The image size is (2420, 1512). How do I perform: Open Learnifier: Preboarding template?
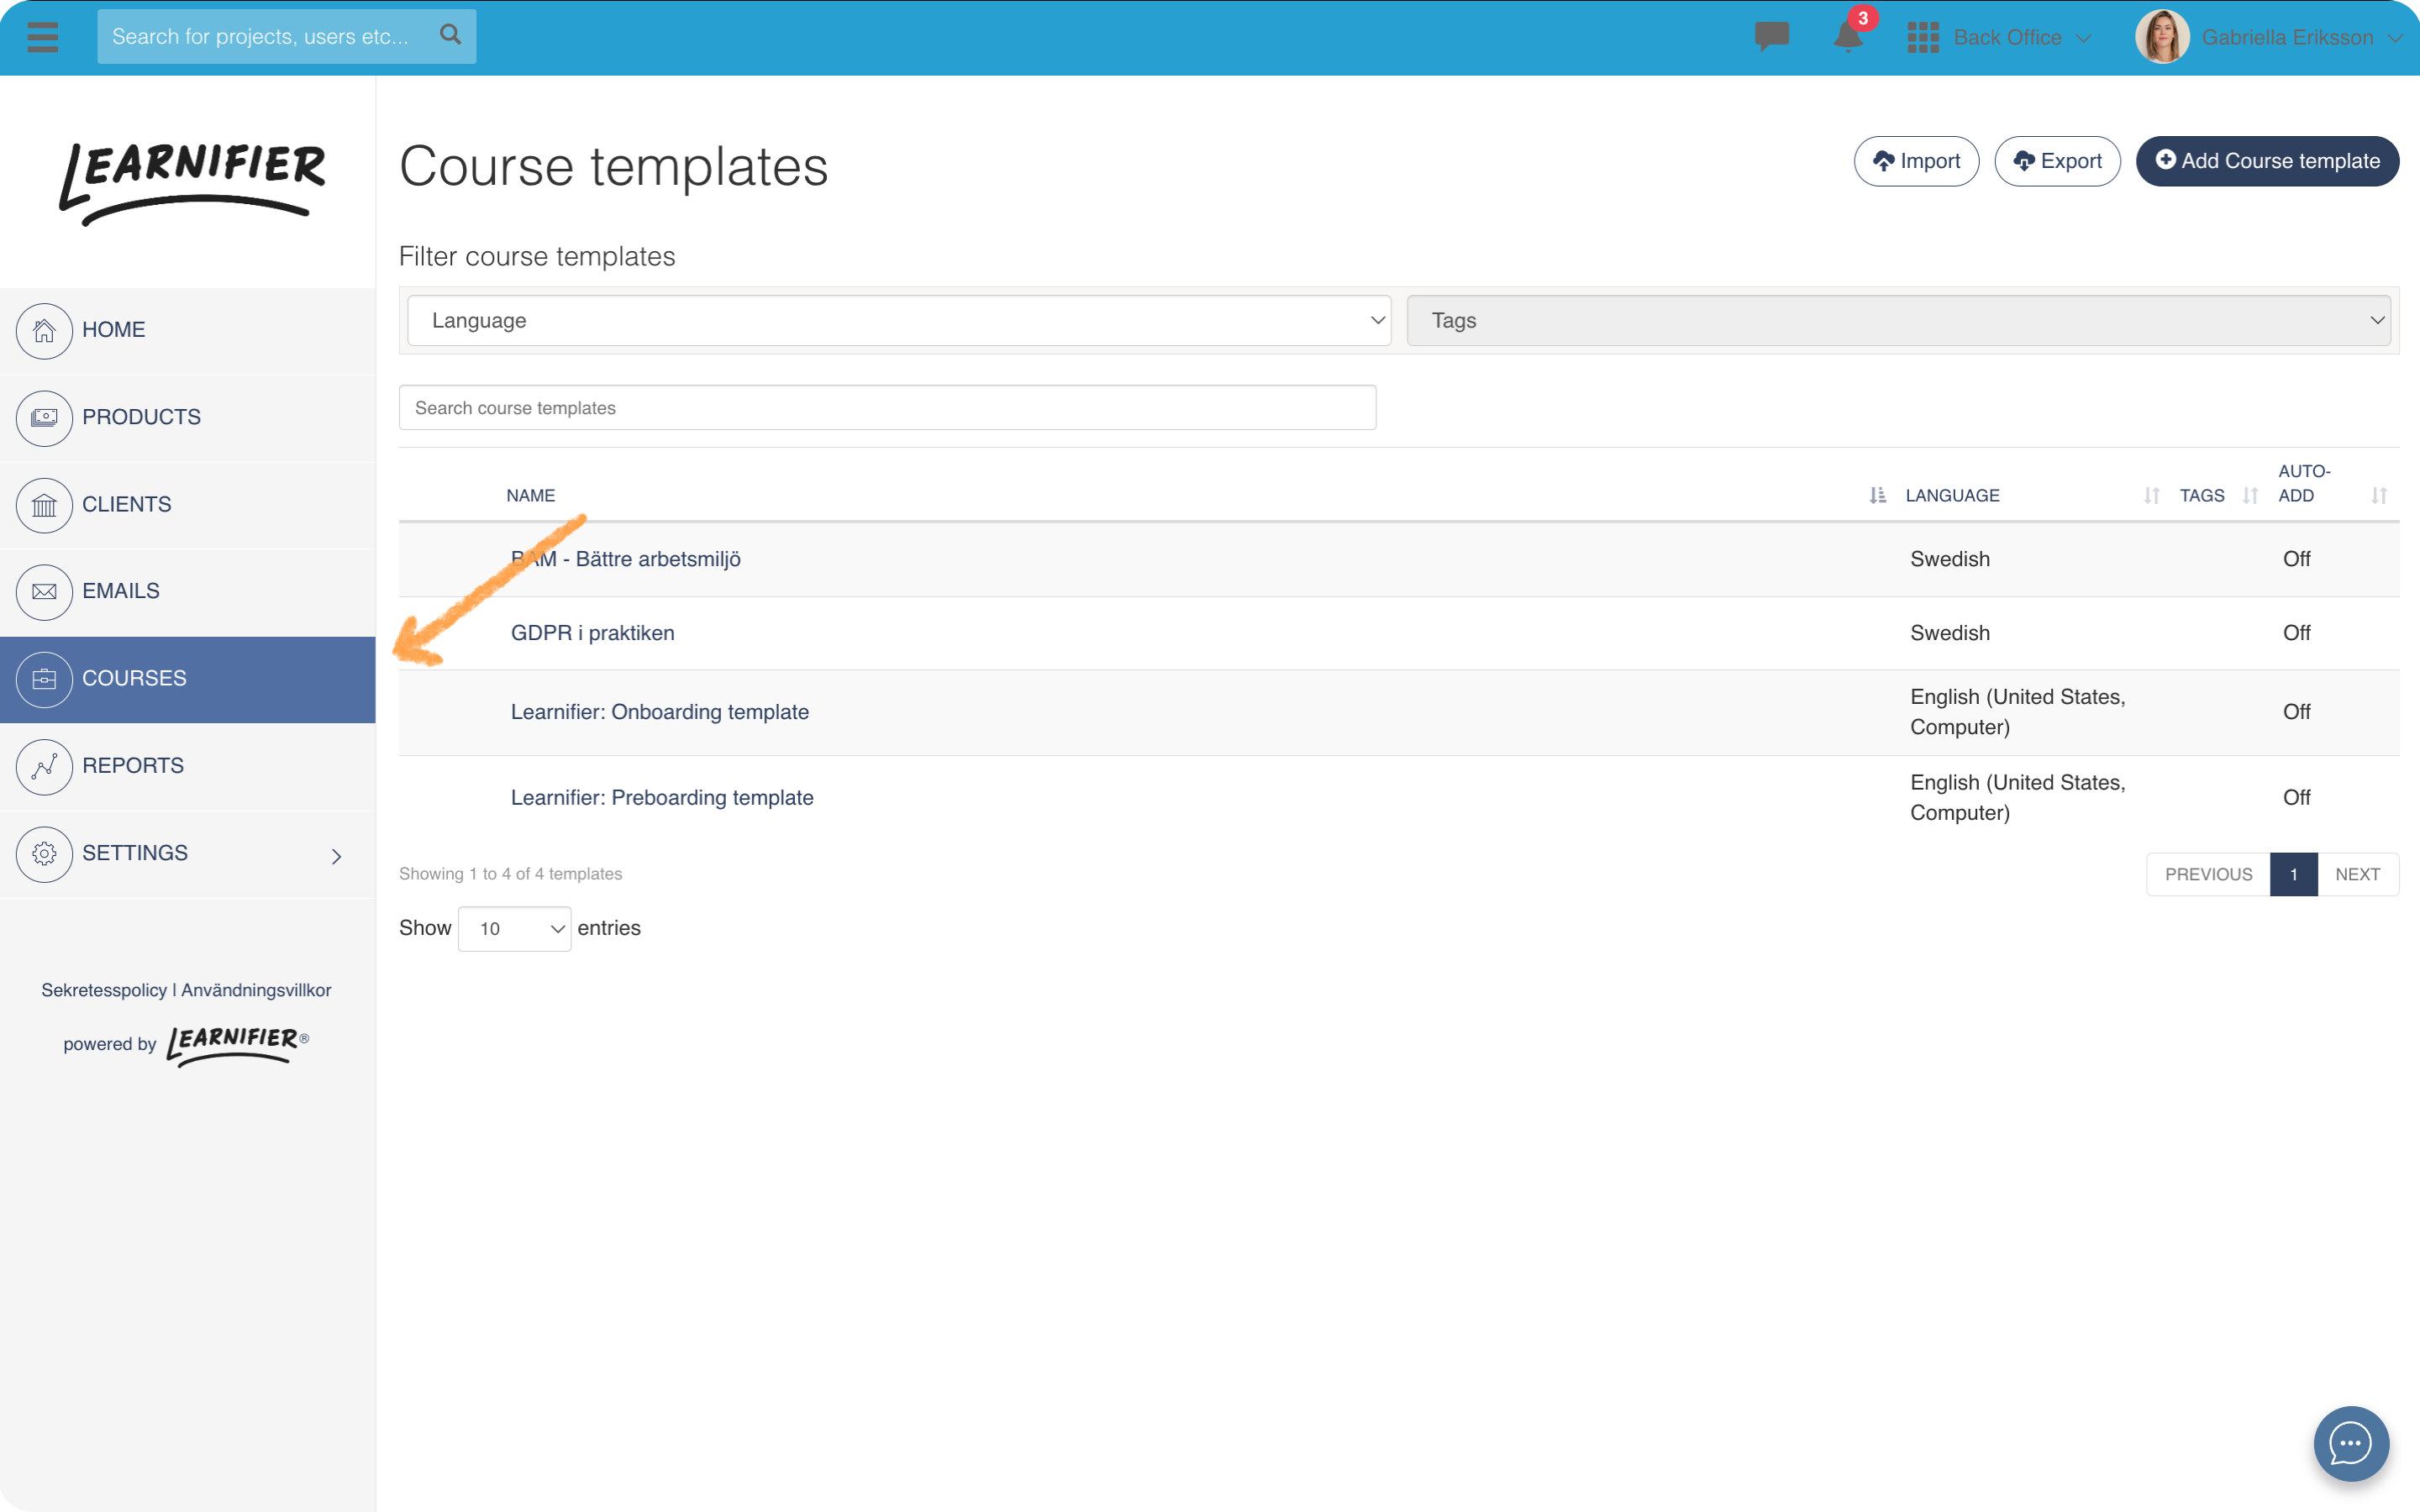pyautogui.click(x=662, y=798)
